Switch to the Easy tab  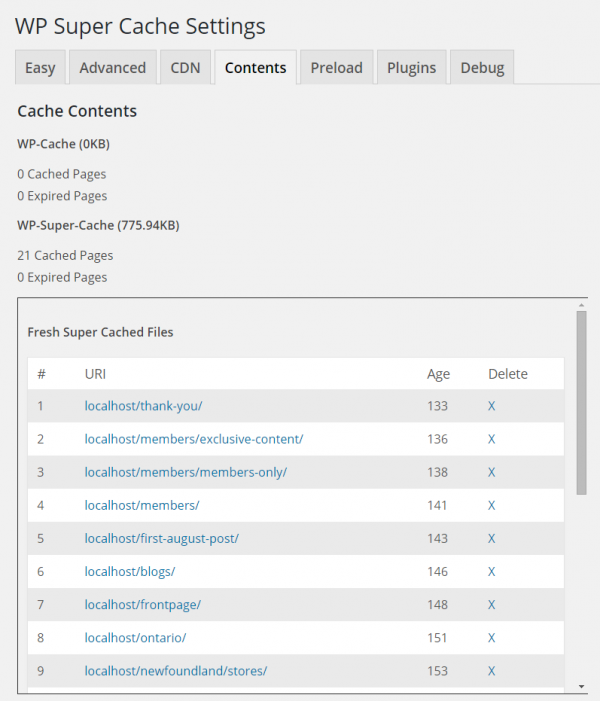[40, 68]
